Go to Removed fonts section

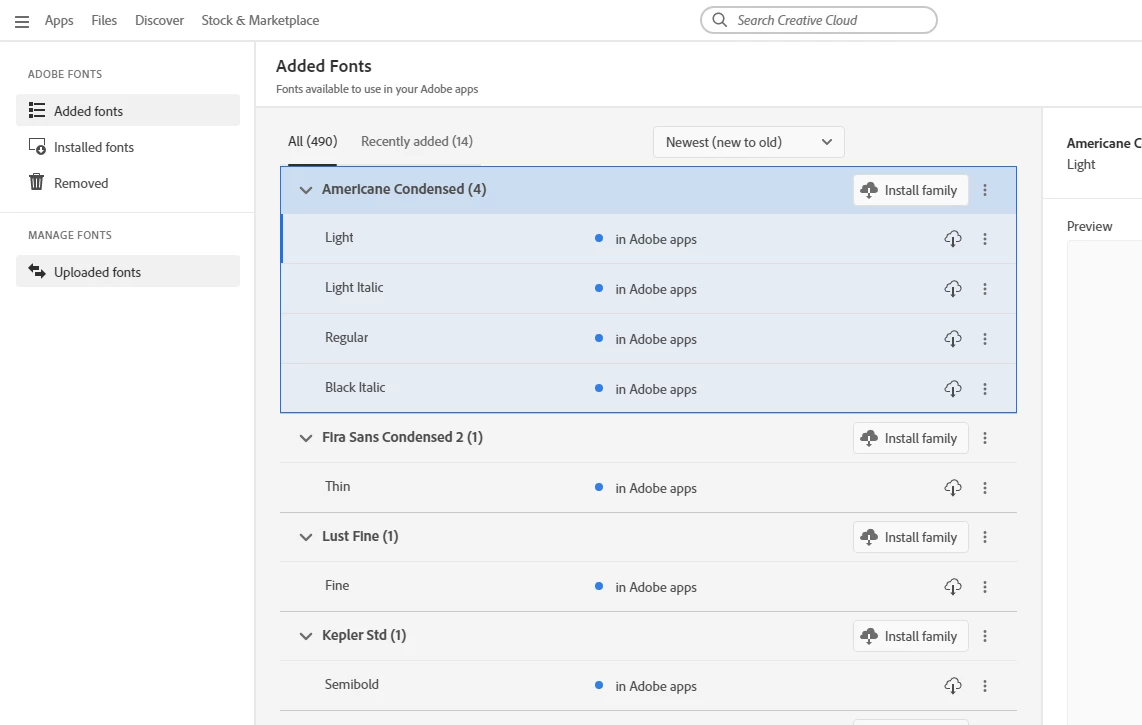click(81, 183)
